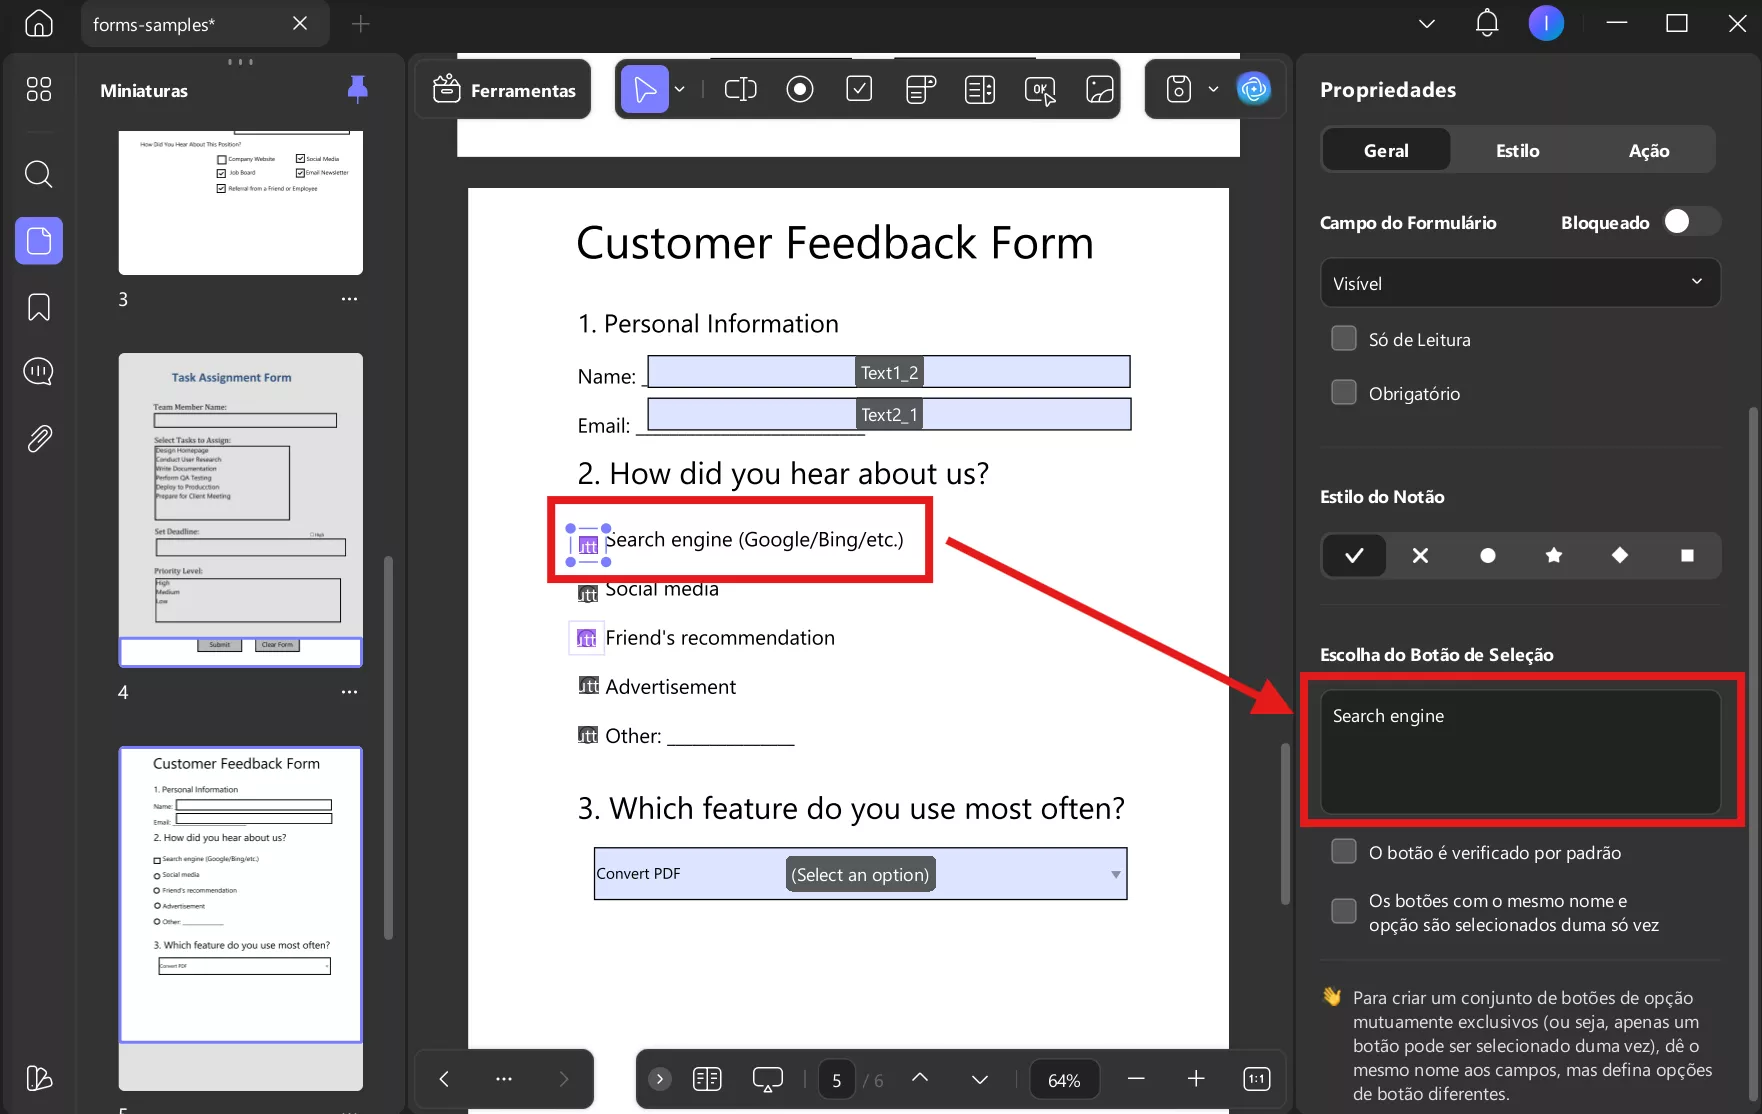
Task: Select the checkbox field tool
Action: tap(859, 90)
